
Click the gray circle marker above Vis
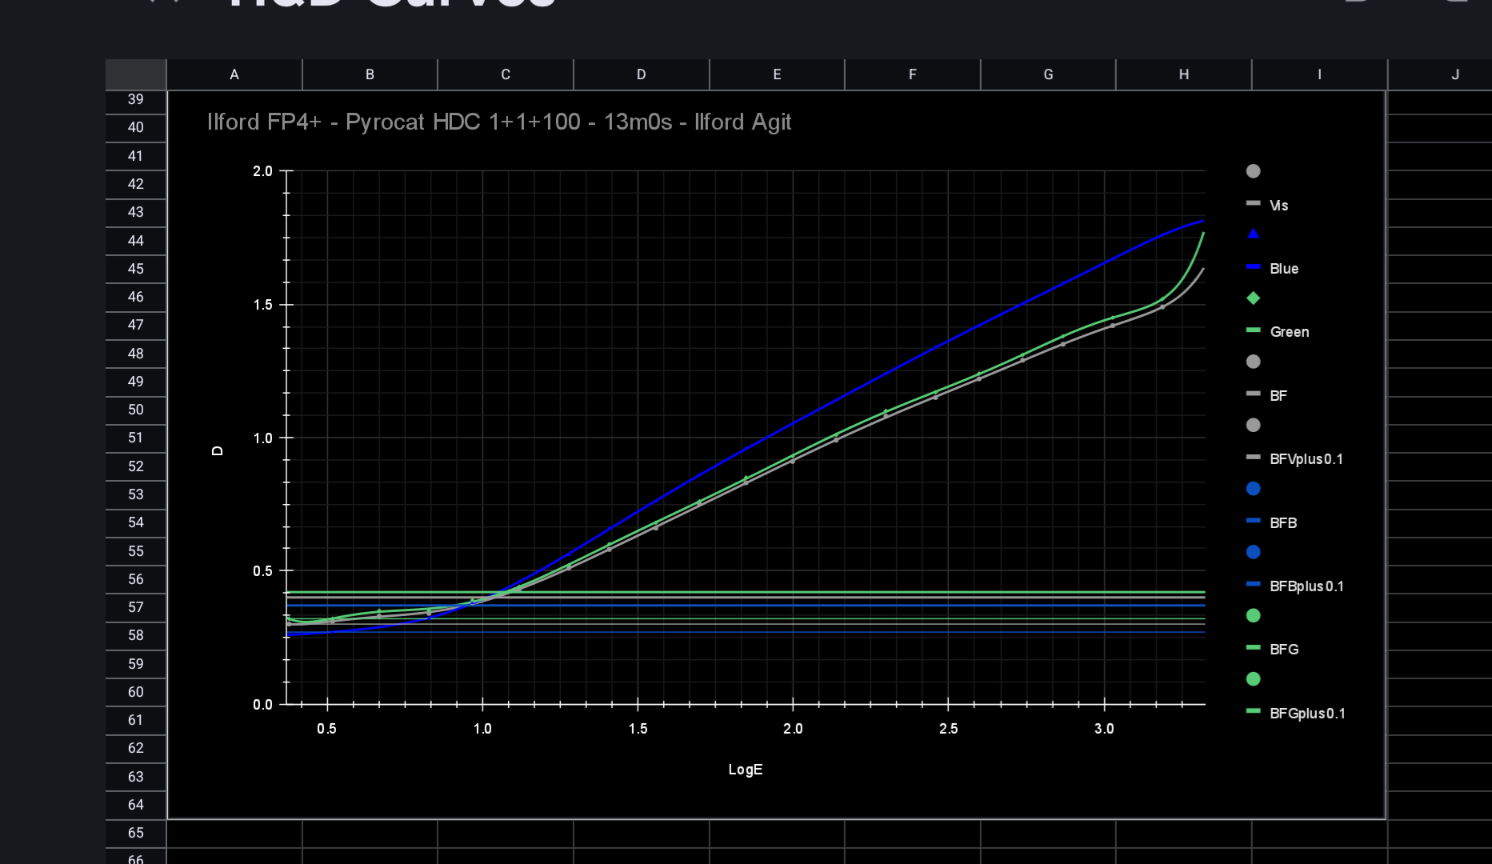click(x=1253, y=171)
